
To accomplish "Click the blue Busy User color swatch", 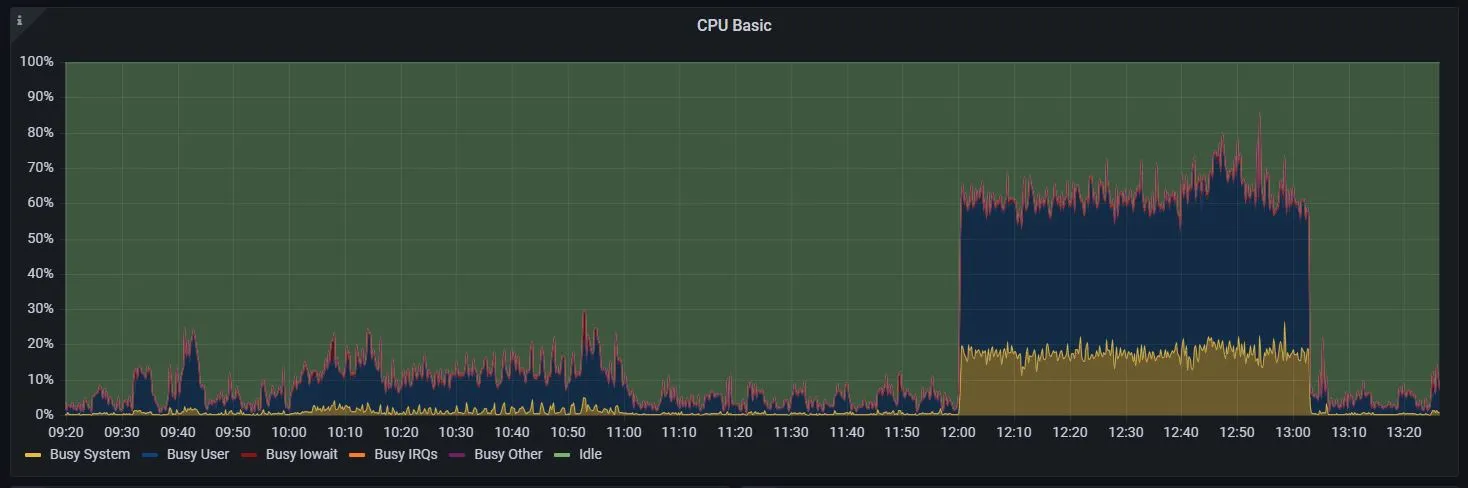I will point(151,456).
